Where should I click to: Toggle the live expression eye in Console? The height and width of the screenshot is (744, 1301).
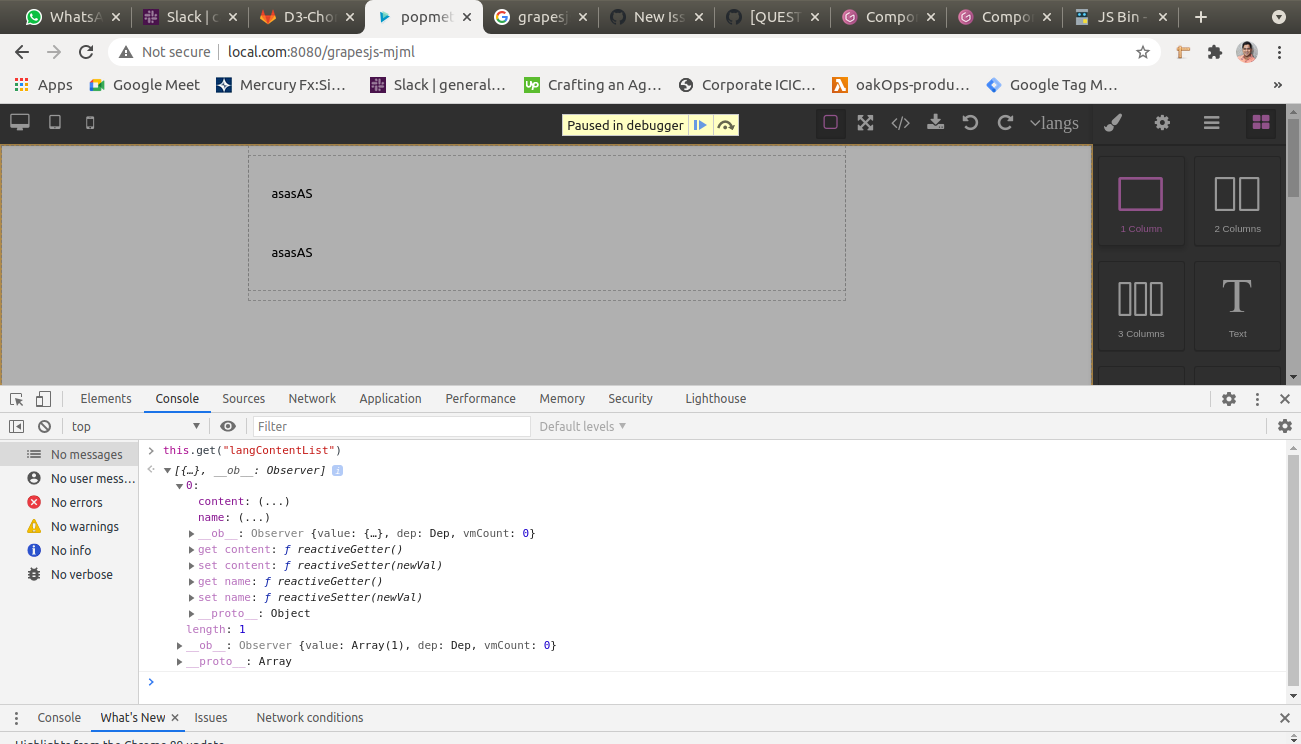(x=228, y=425)
